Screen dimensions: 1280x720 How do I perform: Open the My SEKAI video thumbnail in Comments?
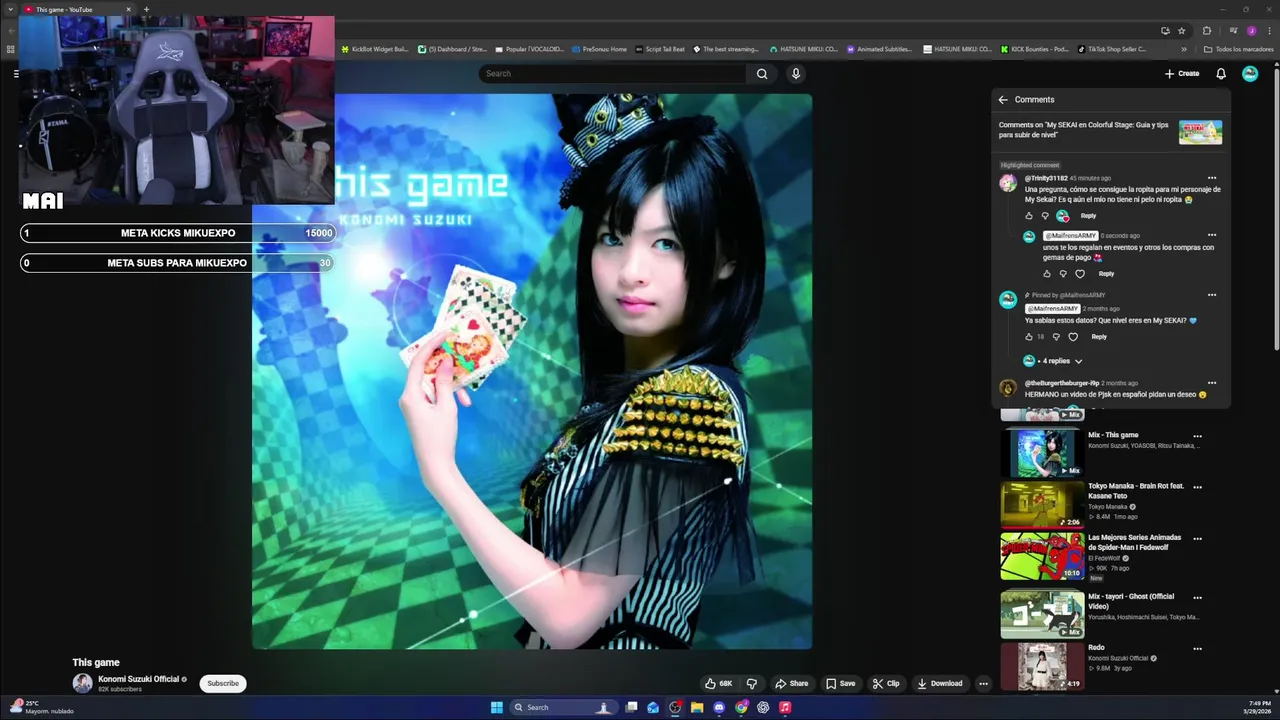1200,132
